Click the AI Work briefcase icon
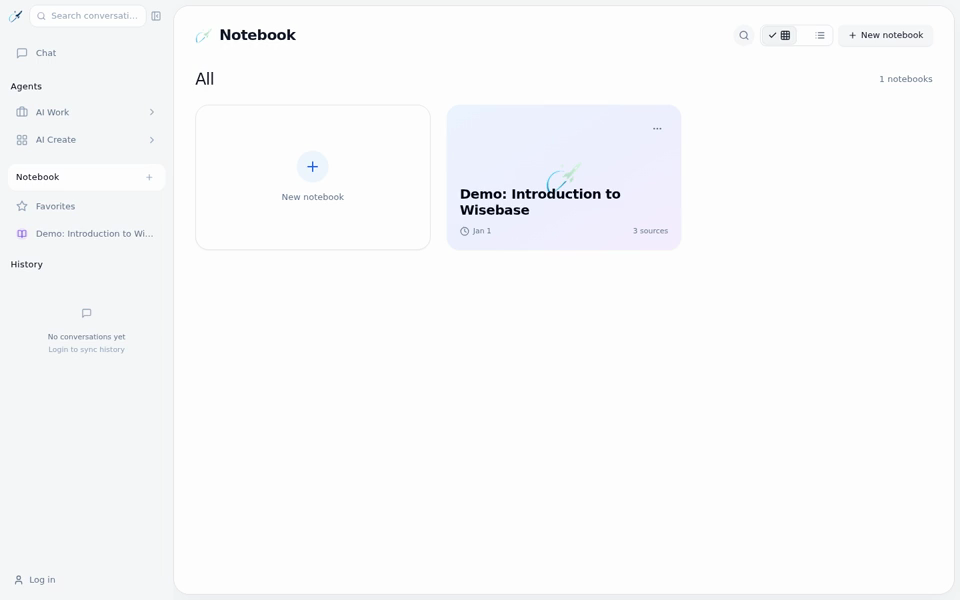The height and width of the screenshot is (600, 960). pos(22,112)
